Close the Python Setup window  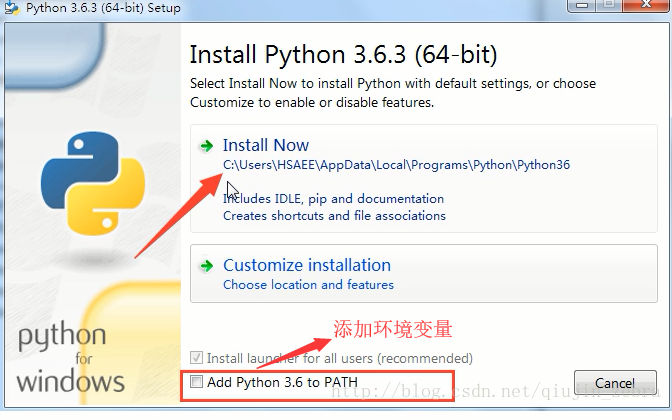click(x=646, y=5)
